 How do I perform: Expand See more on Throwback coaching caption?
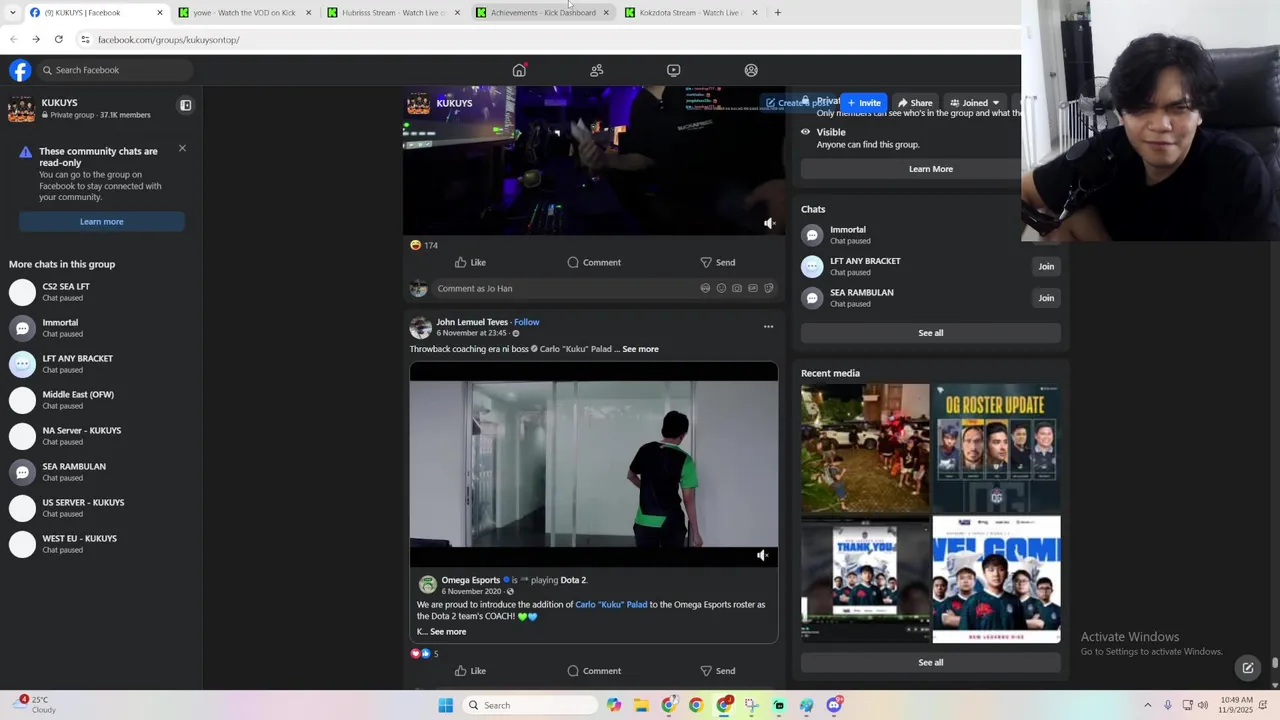[640, 349]
